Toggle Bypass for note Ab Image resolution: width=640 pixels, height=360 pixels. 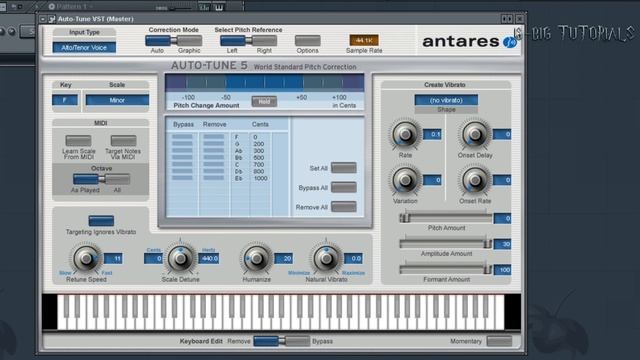182,151
